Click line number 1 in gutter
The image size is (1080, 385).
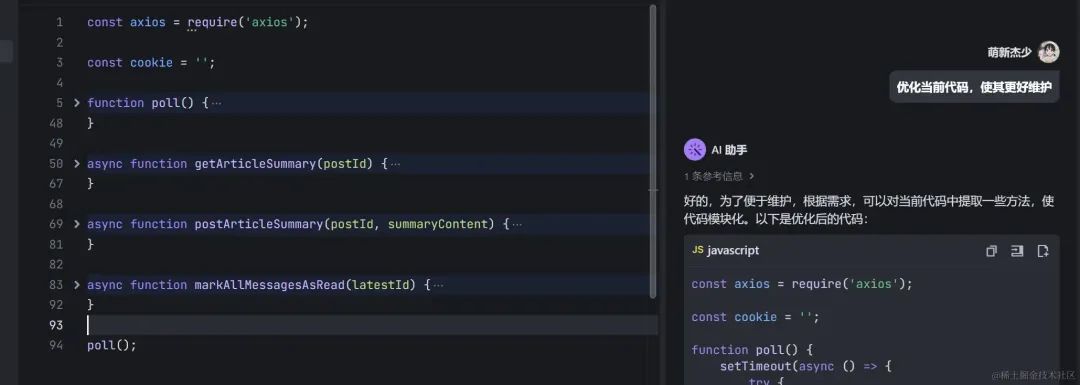pos(59,22)
